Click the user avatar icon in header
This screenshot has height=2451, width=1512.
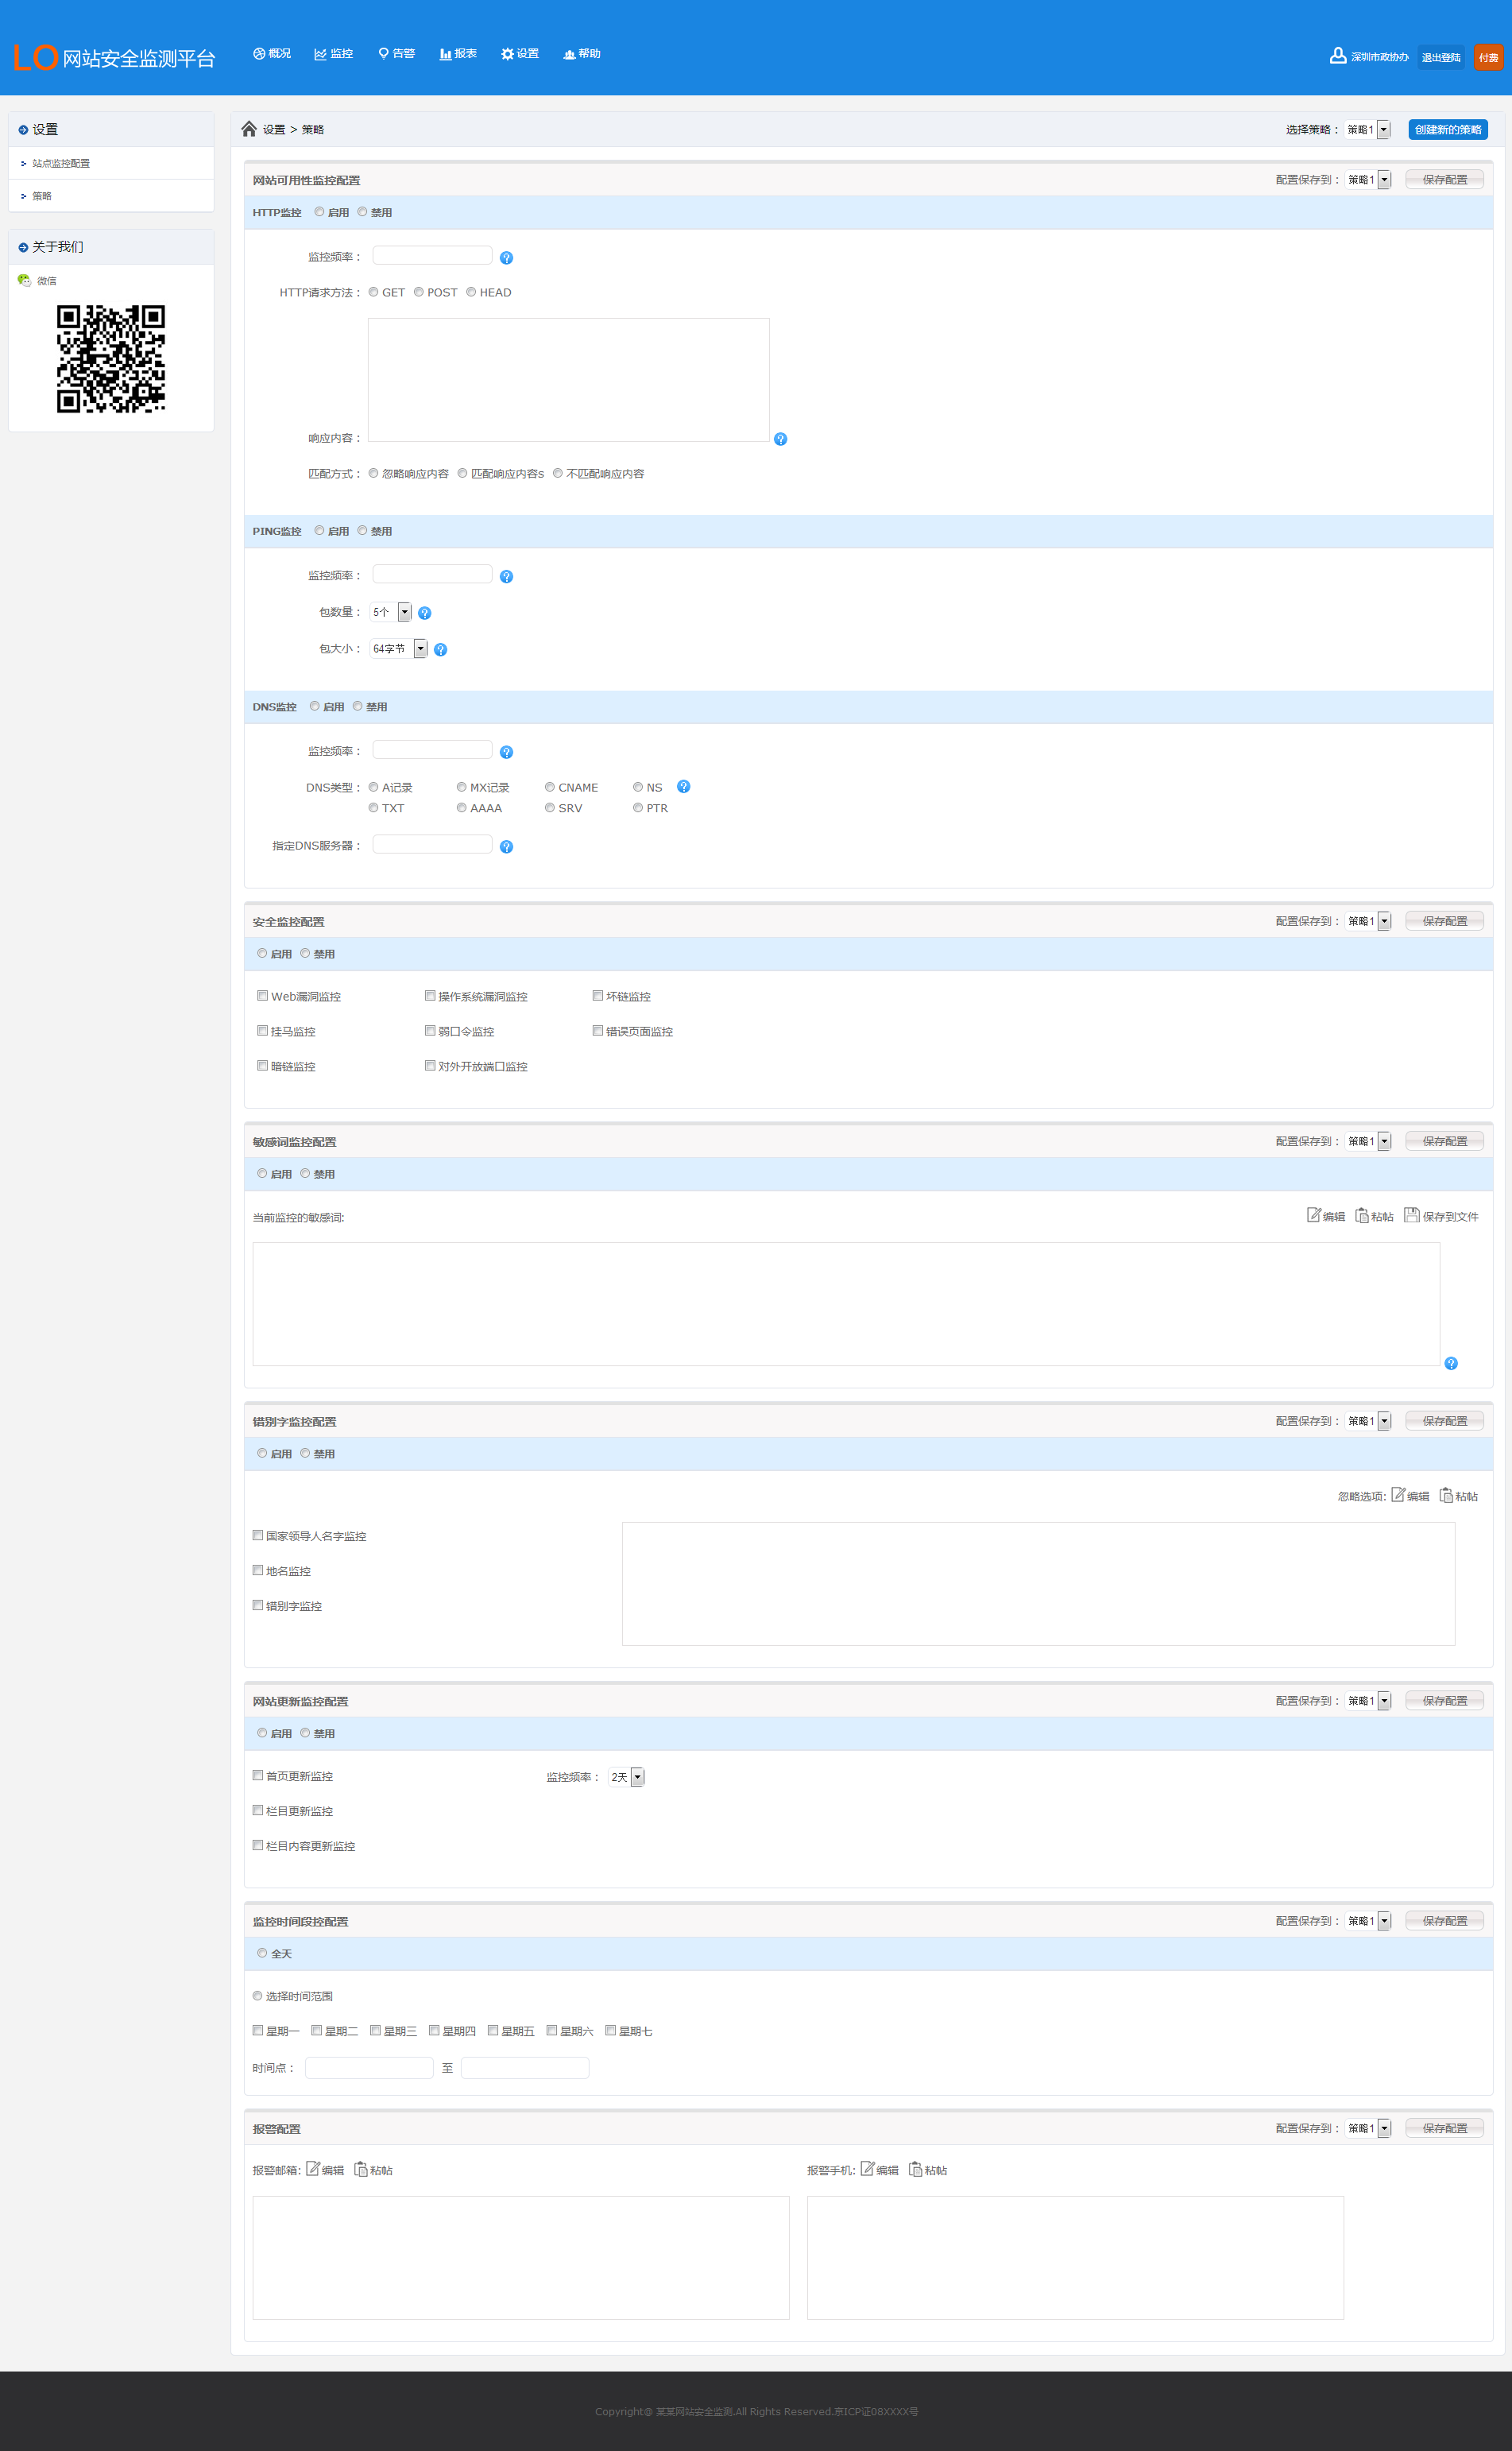pyautogui.click(x=1337, y=56)
